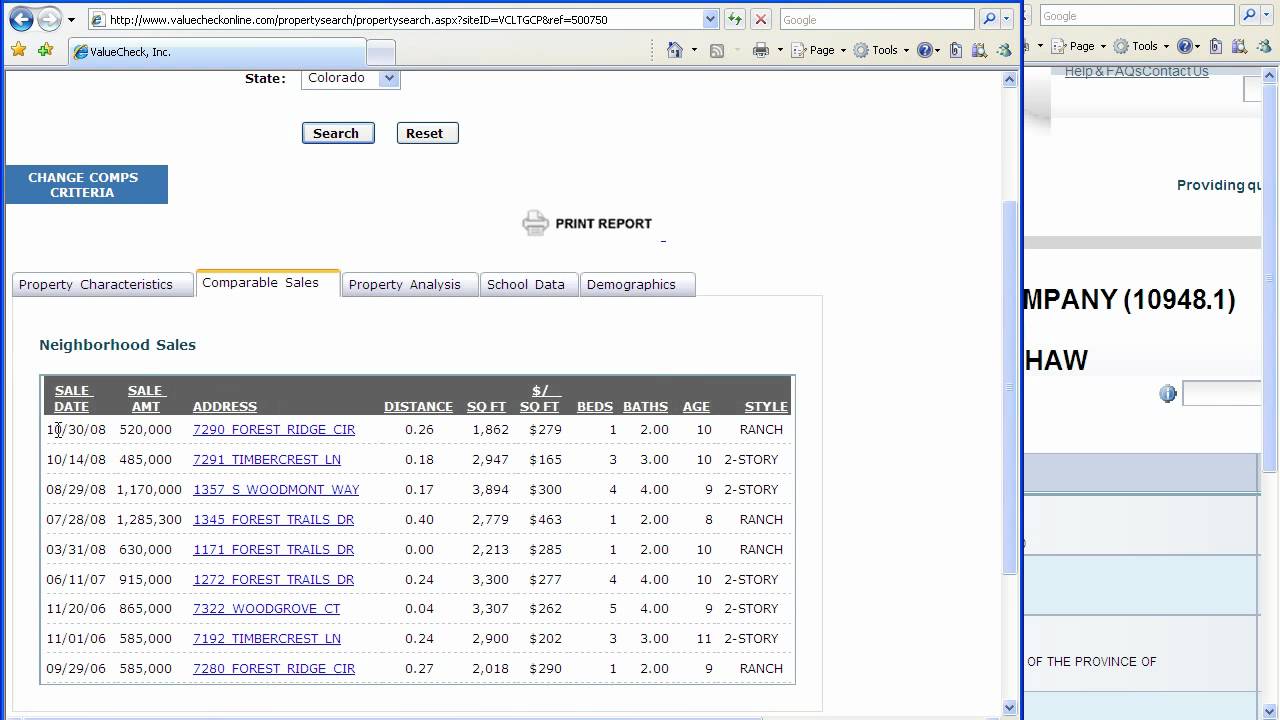The width and height of the screenshot is (1280, 720).
Task: Click the red Stop loading icon
Action: pyautogui.click(x=761, y=19)
